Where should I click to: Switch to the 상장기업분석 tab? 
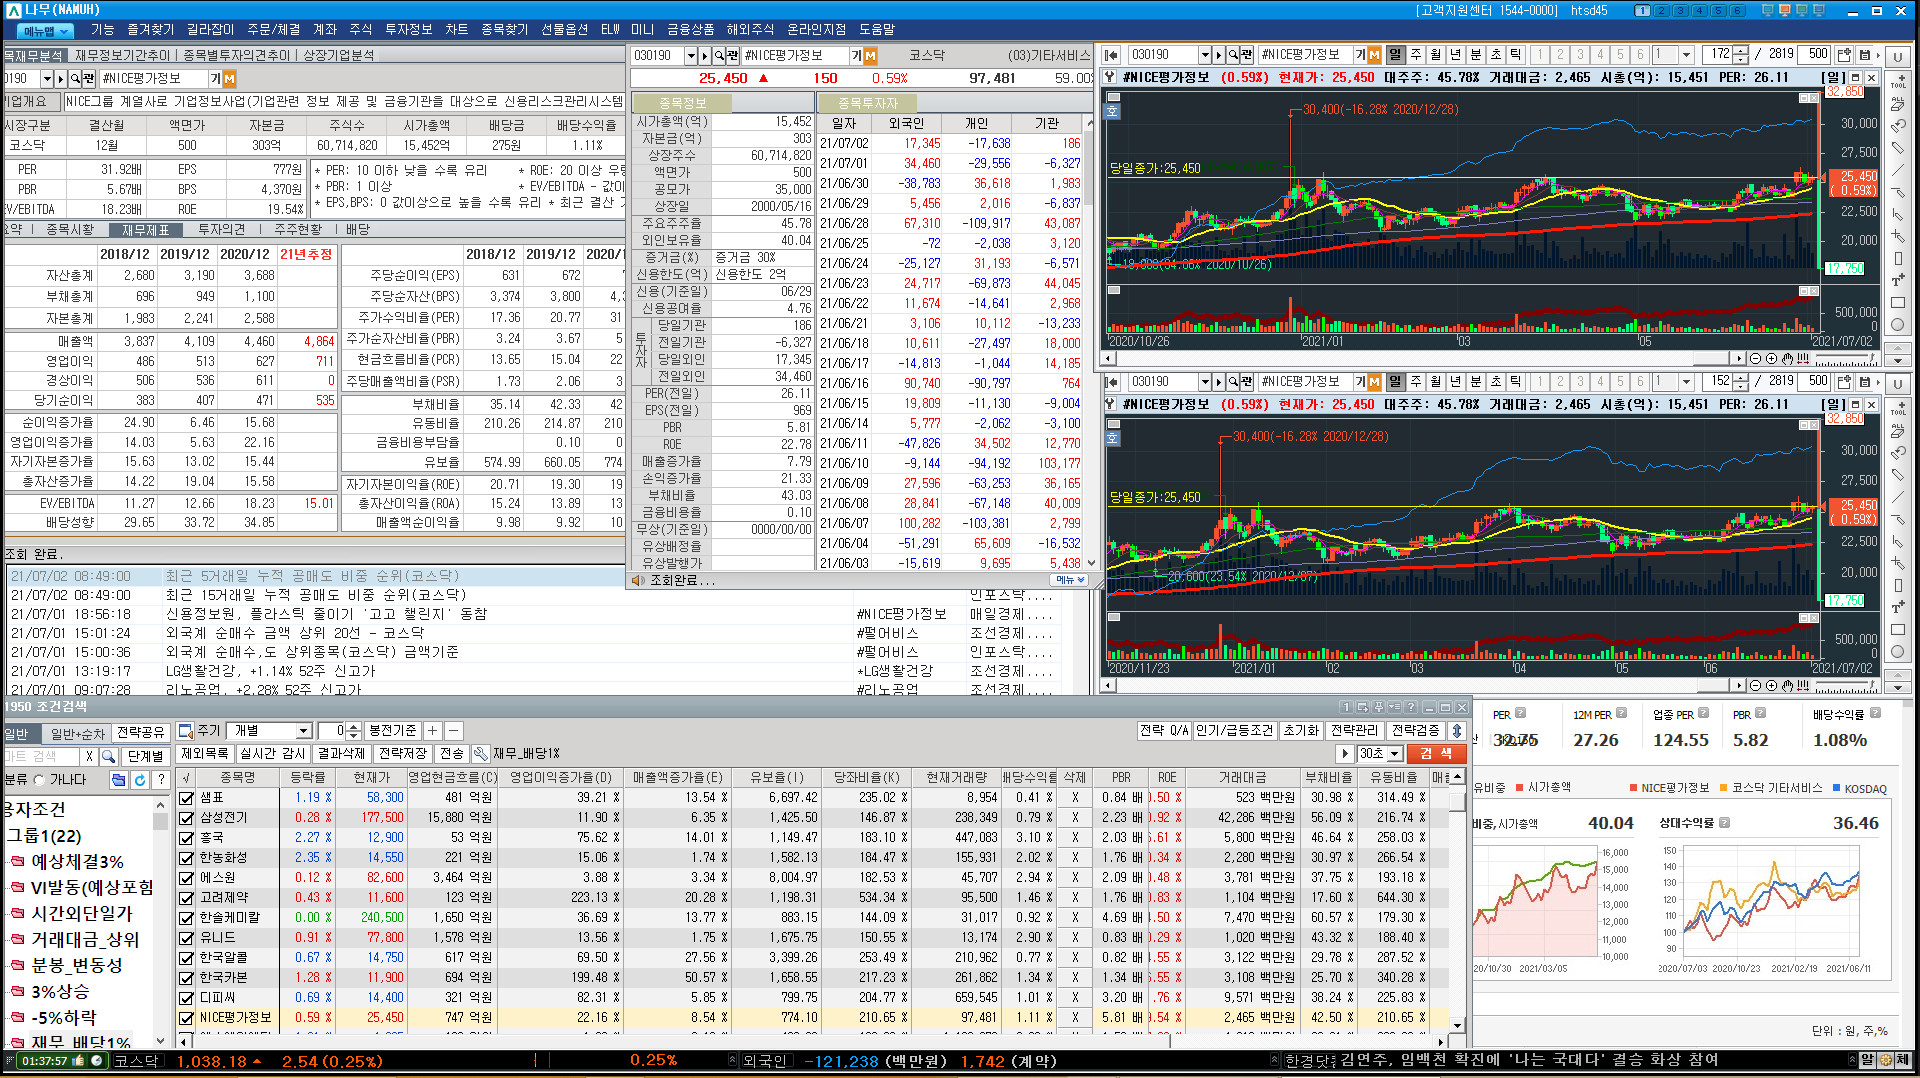tap(338, 56)
